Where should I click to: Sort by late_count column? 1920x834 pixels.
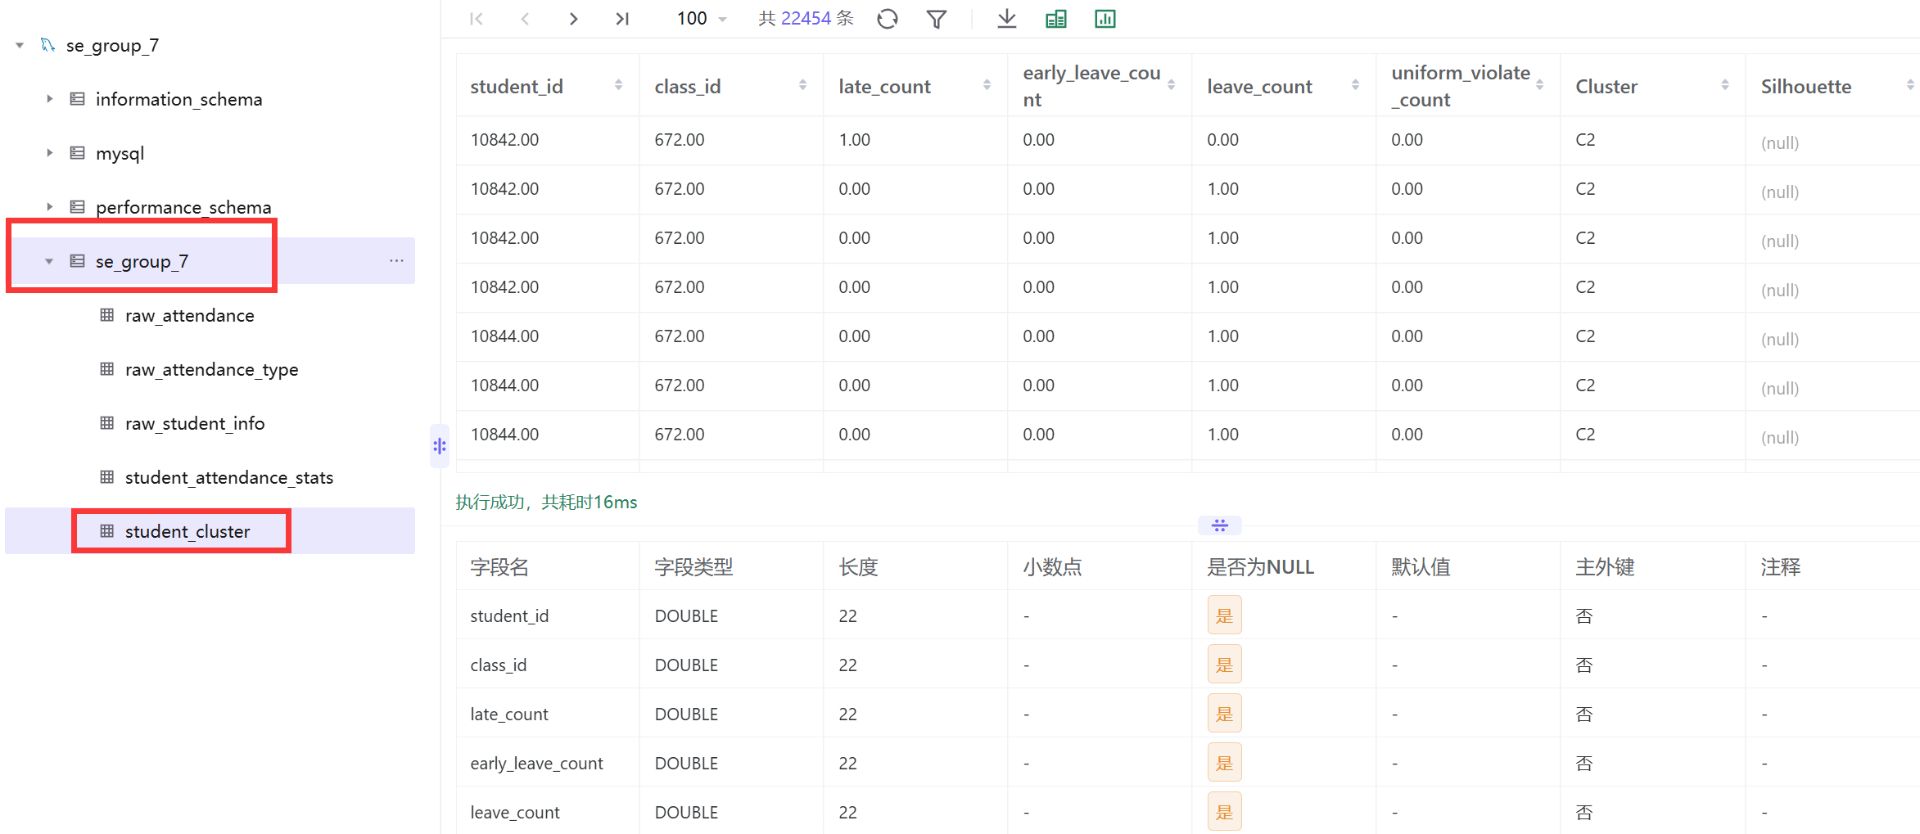click(x=986, y=85)
